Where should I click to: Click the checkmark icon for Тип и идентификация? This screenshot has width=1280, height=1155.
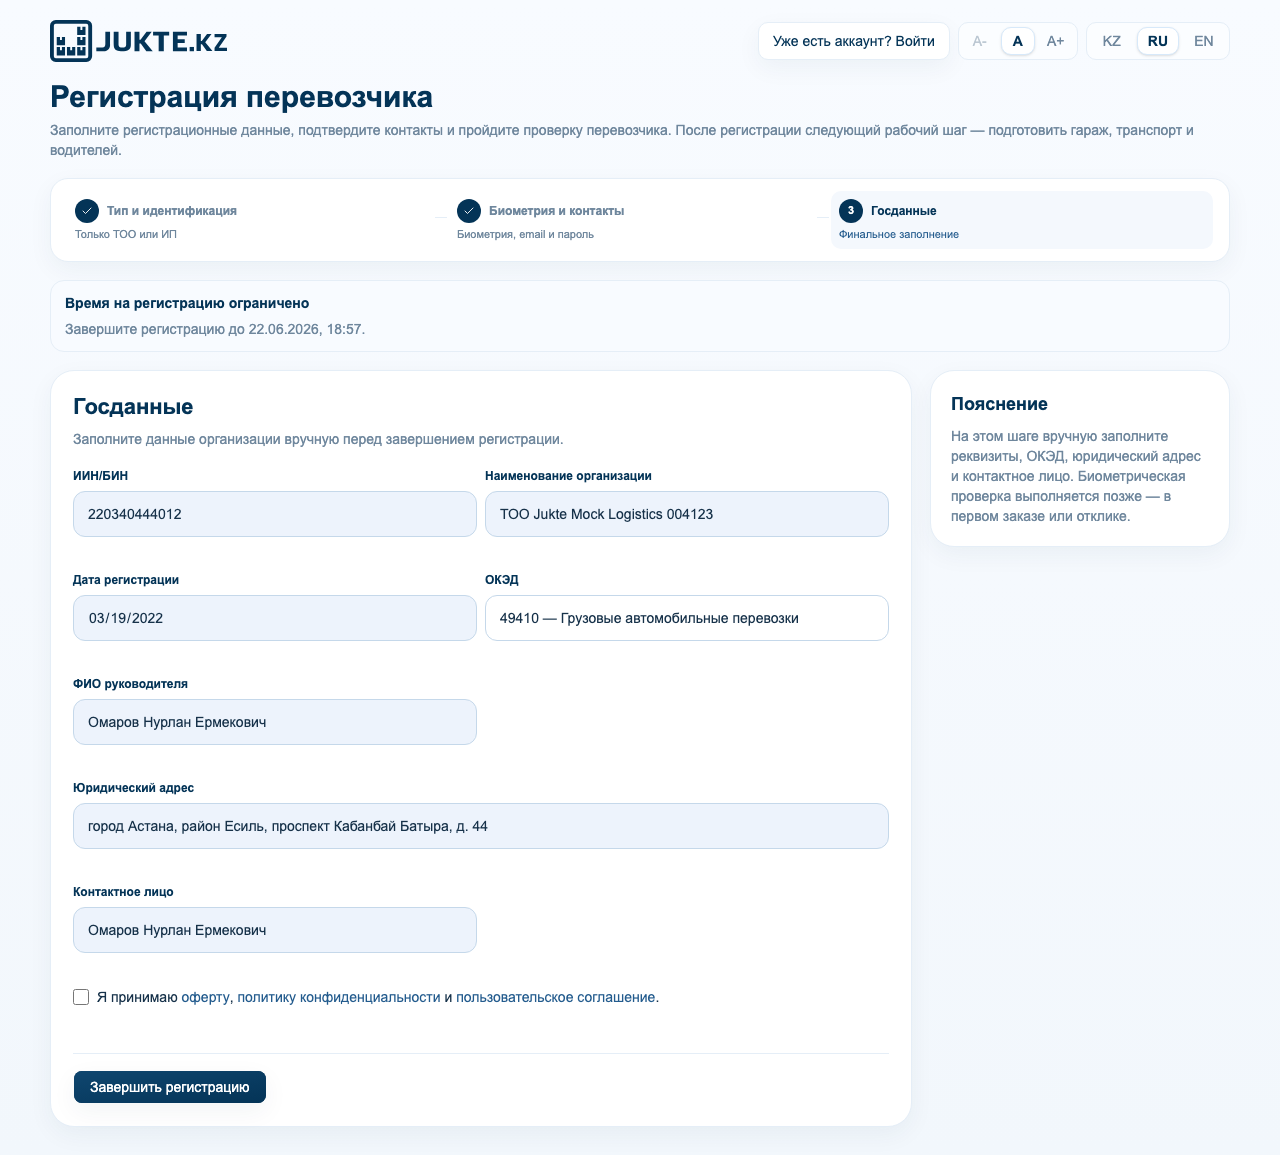pyautogui.click(x=87, y=211)
